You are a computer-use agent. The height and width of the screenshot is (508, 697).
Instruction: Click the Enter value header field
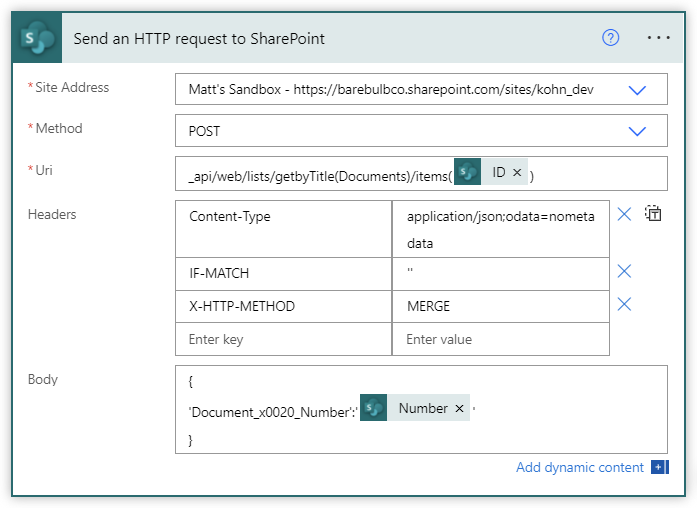[501, 340]
